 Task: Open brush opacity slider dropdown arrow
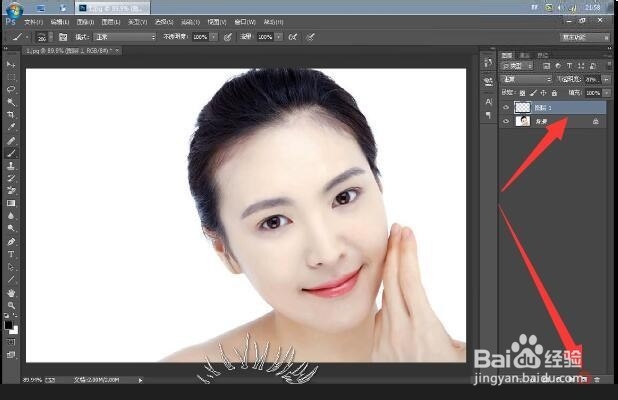coord(213,37)
